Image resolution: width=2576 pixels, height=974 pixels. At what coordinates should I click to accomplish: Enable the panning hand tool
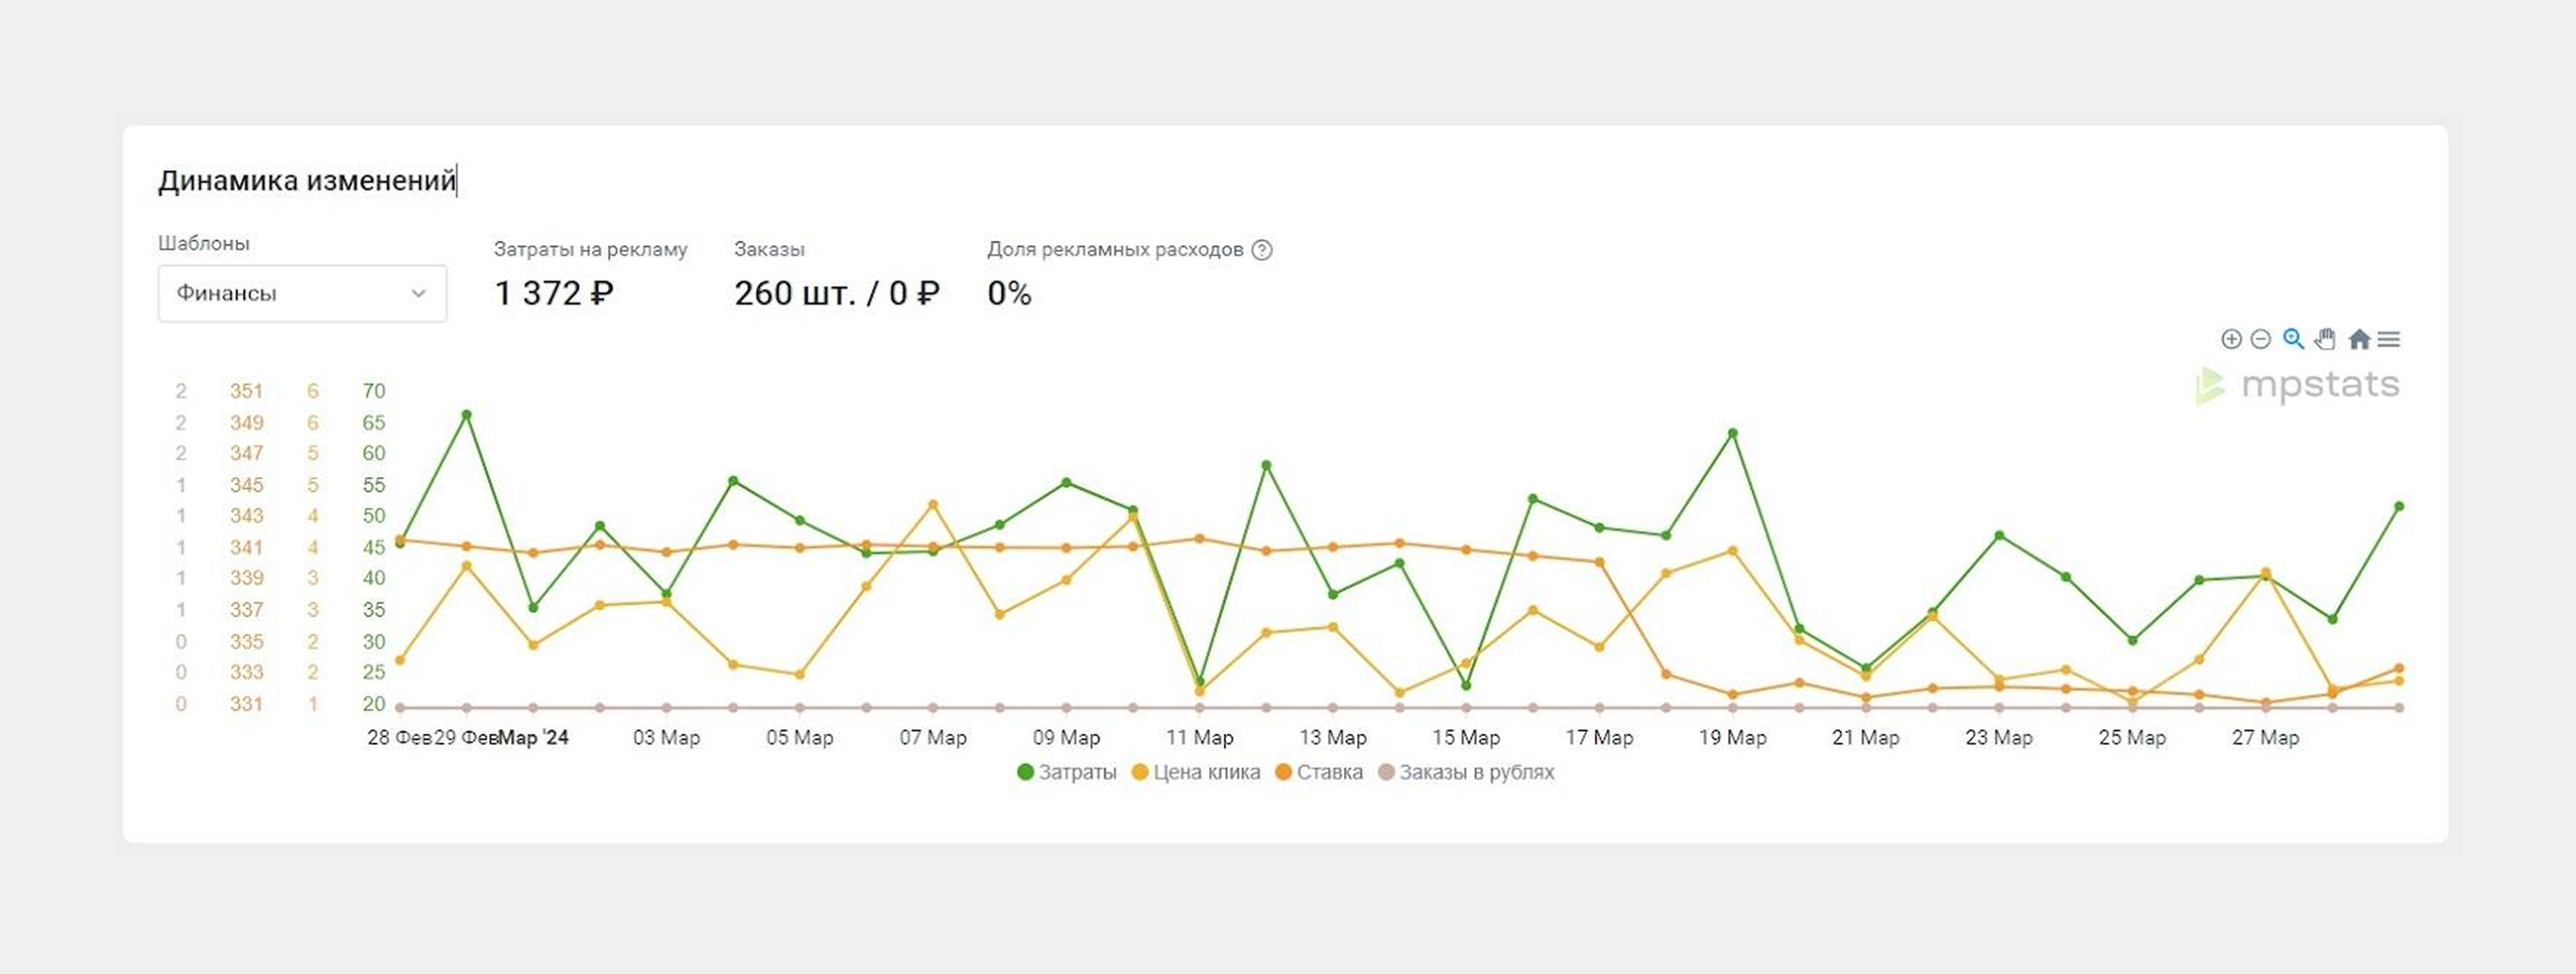point(2326,339)
